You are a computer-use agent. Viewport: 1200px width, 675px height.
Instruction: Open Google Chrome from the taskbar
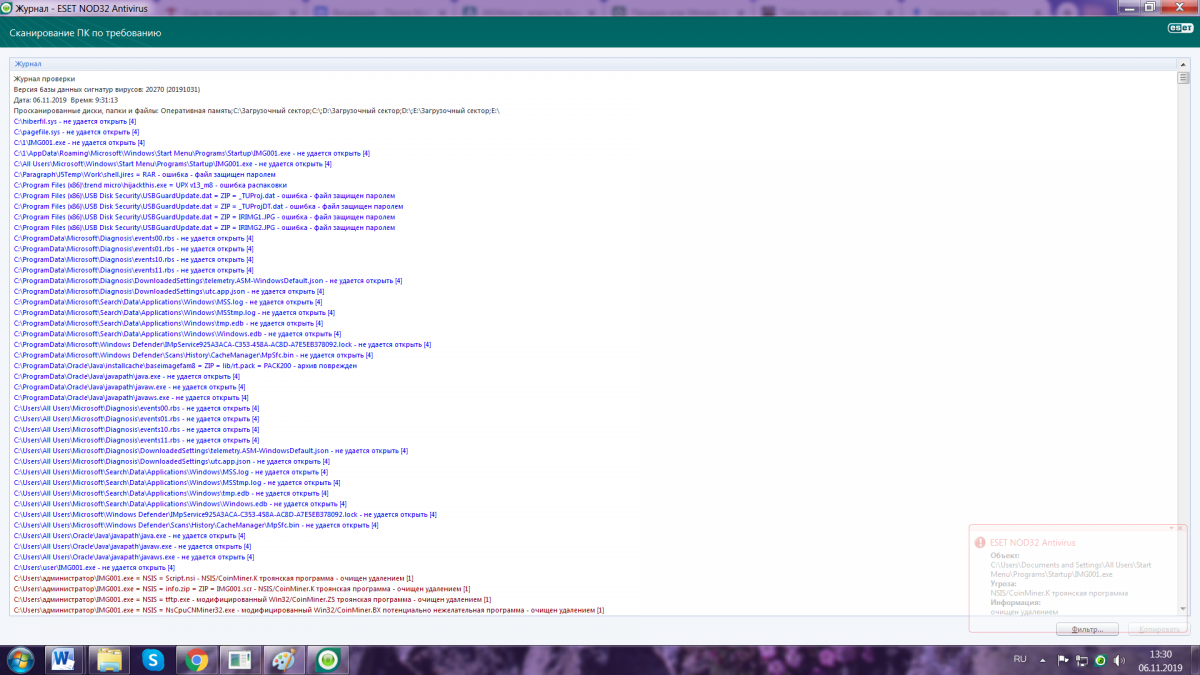(197, 659)
